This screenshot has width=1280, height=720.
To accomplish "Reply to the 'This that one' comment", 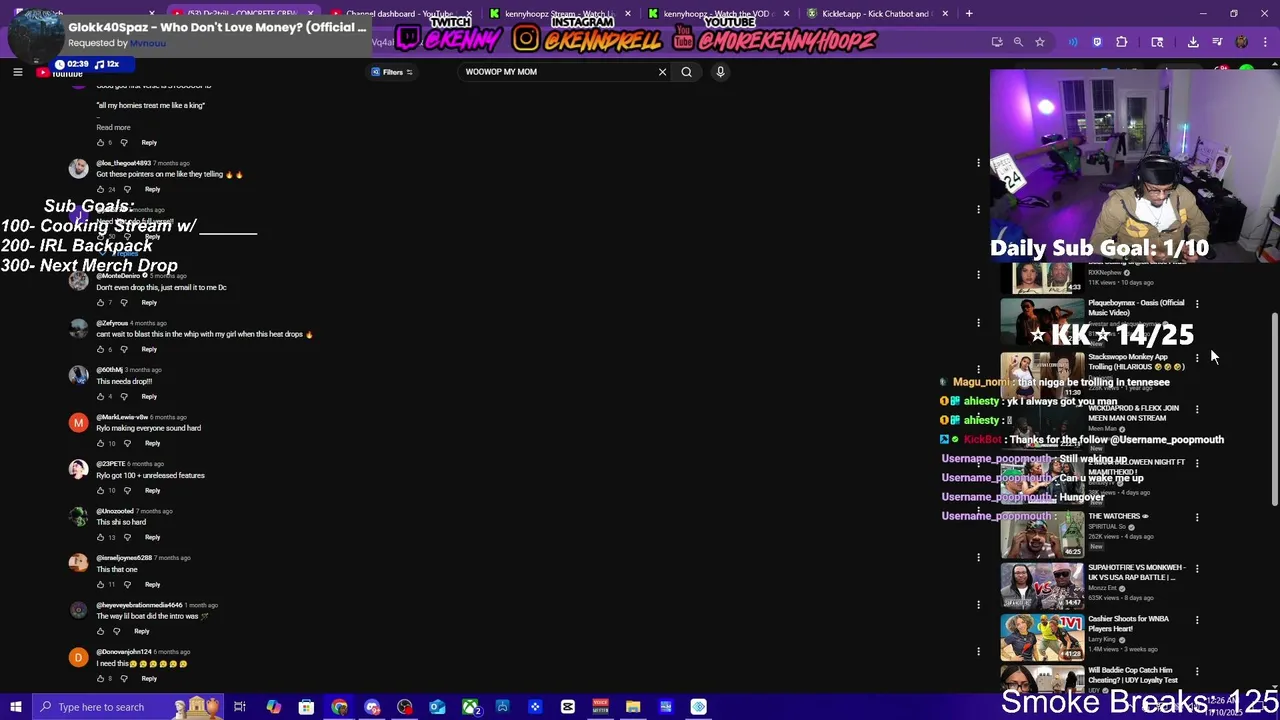I will (x=152, y=584).
